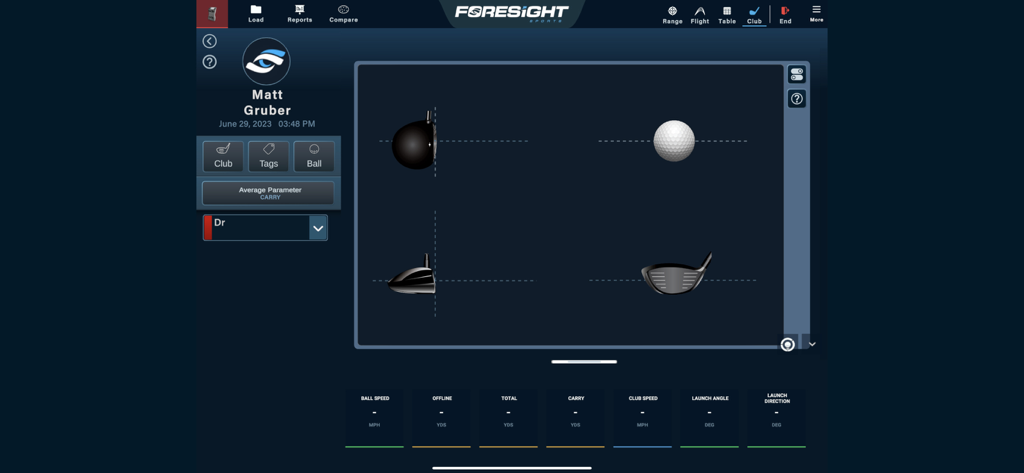Click the Total yards data tile

pyautogui.click(x=508, y=418)
